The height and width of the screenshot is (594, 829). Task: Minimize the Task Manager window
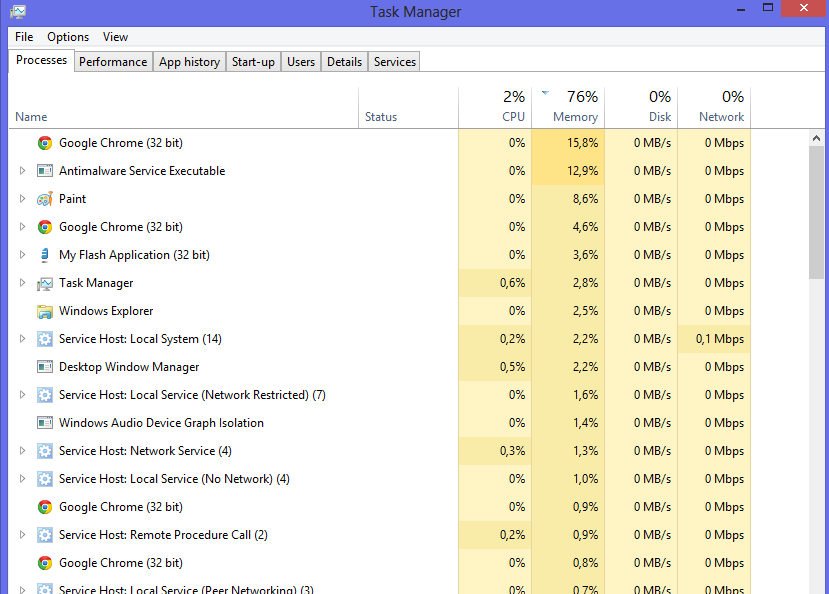[741, 8]
